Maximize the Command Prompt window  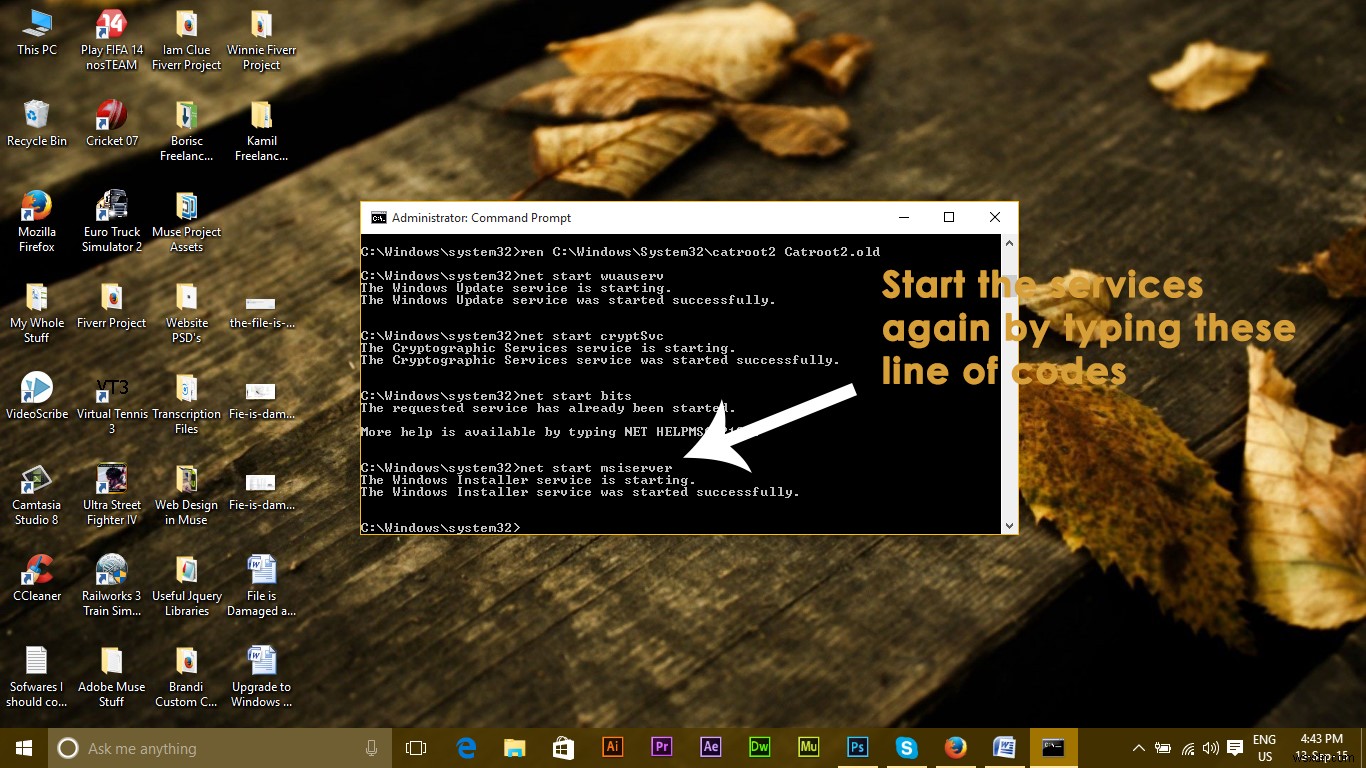(x=949, y=217)
